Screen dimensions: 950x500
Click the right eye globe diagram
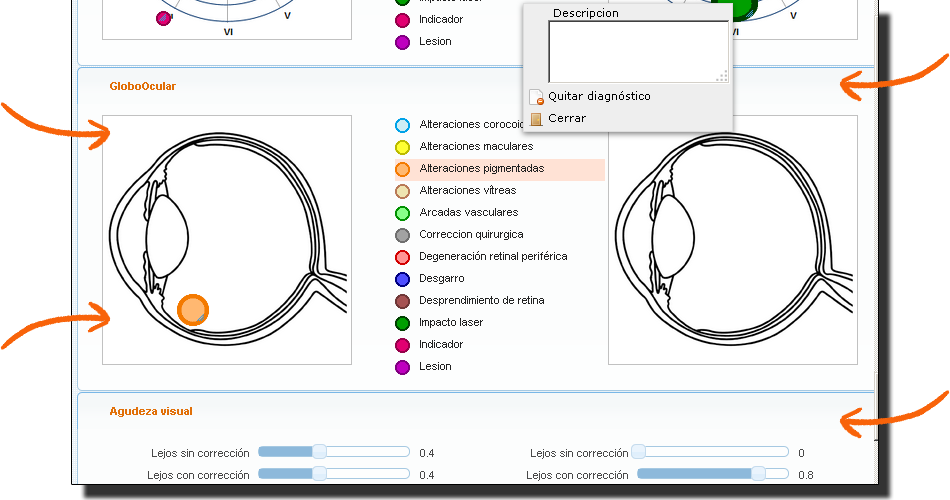pyautogui.click(x=732, y=240)
